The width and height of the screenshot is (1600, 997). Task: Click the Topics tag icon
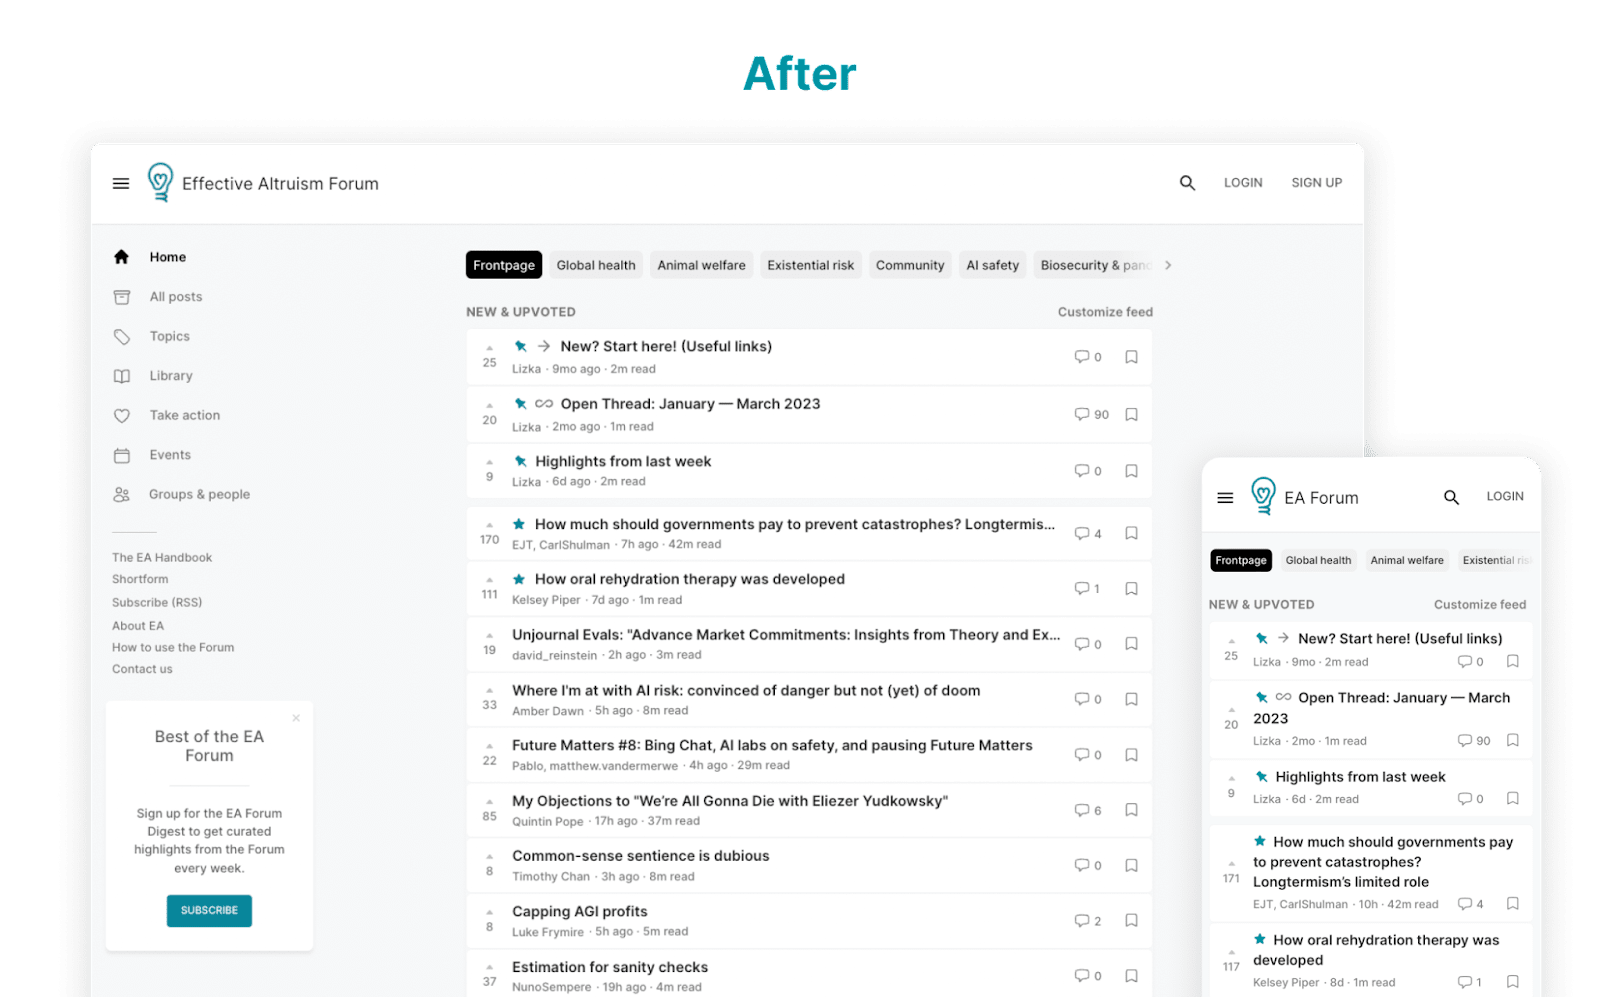pos(121,337)
